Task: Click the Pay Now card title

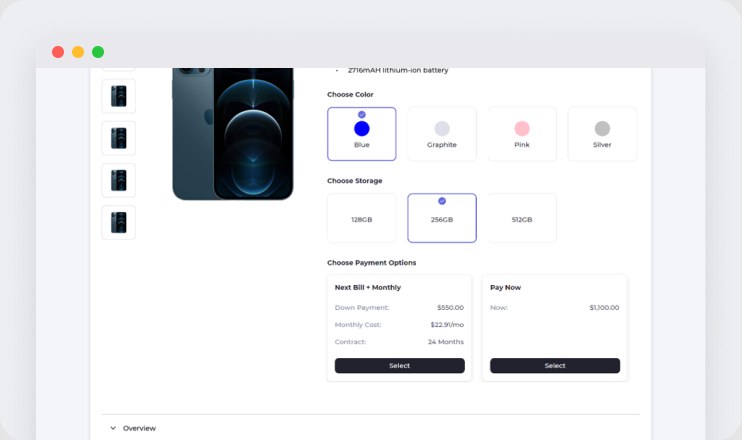Action: (x=505, y=287)
